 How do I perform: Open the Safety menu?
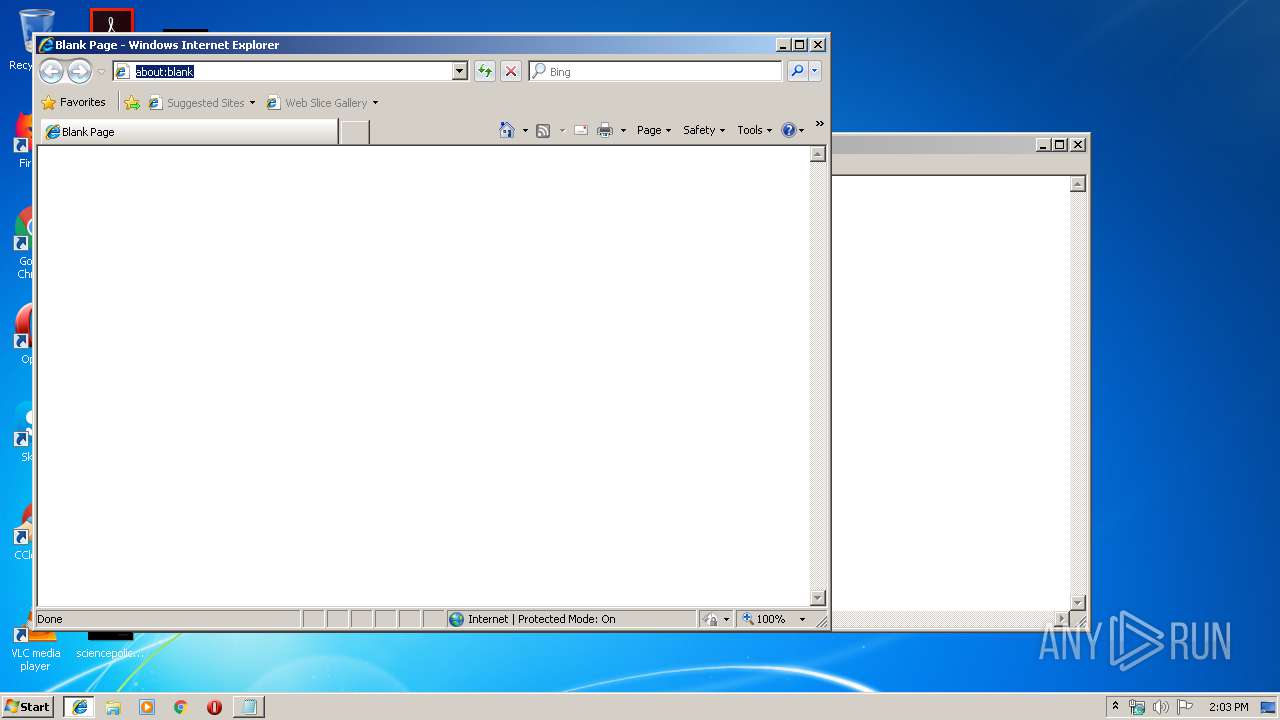click(704, 130)
